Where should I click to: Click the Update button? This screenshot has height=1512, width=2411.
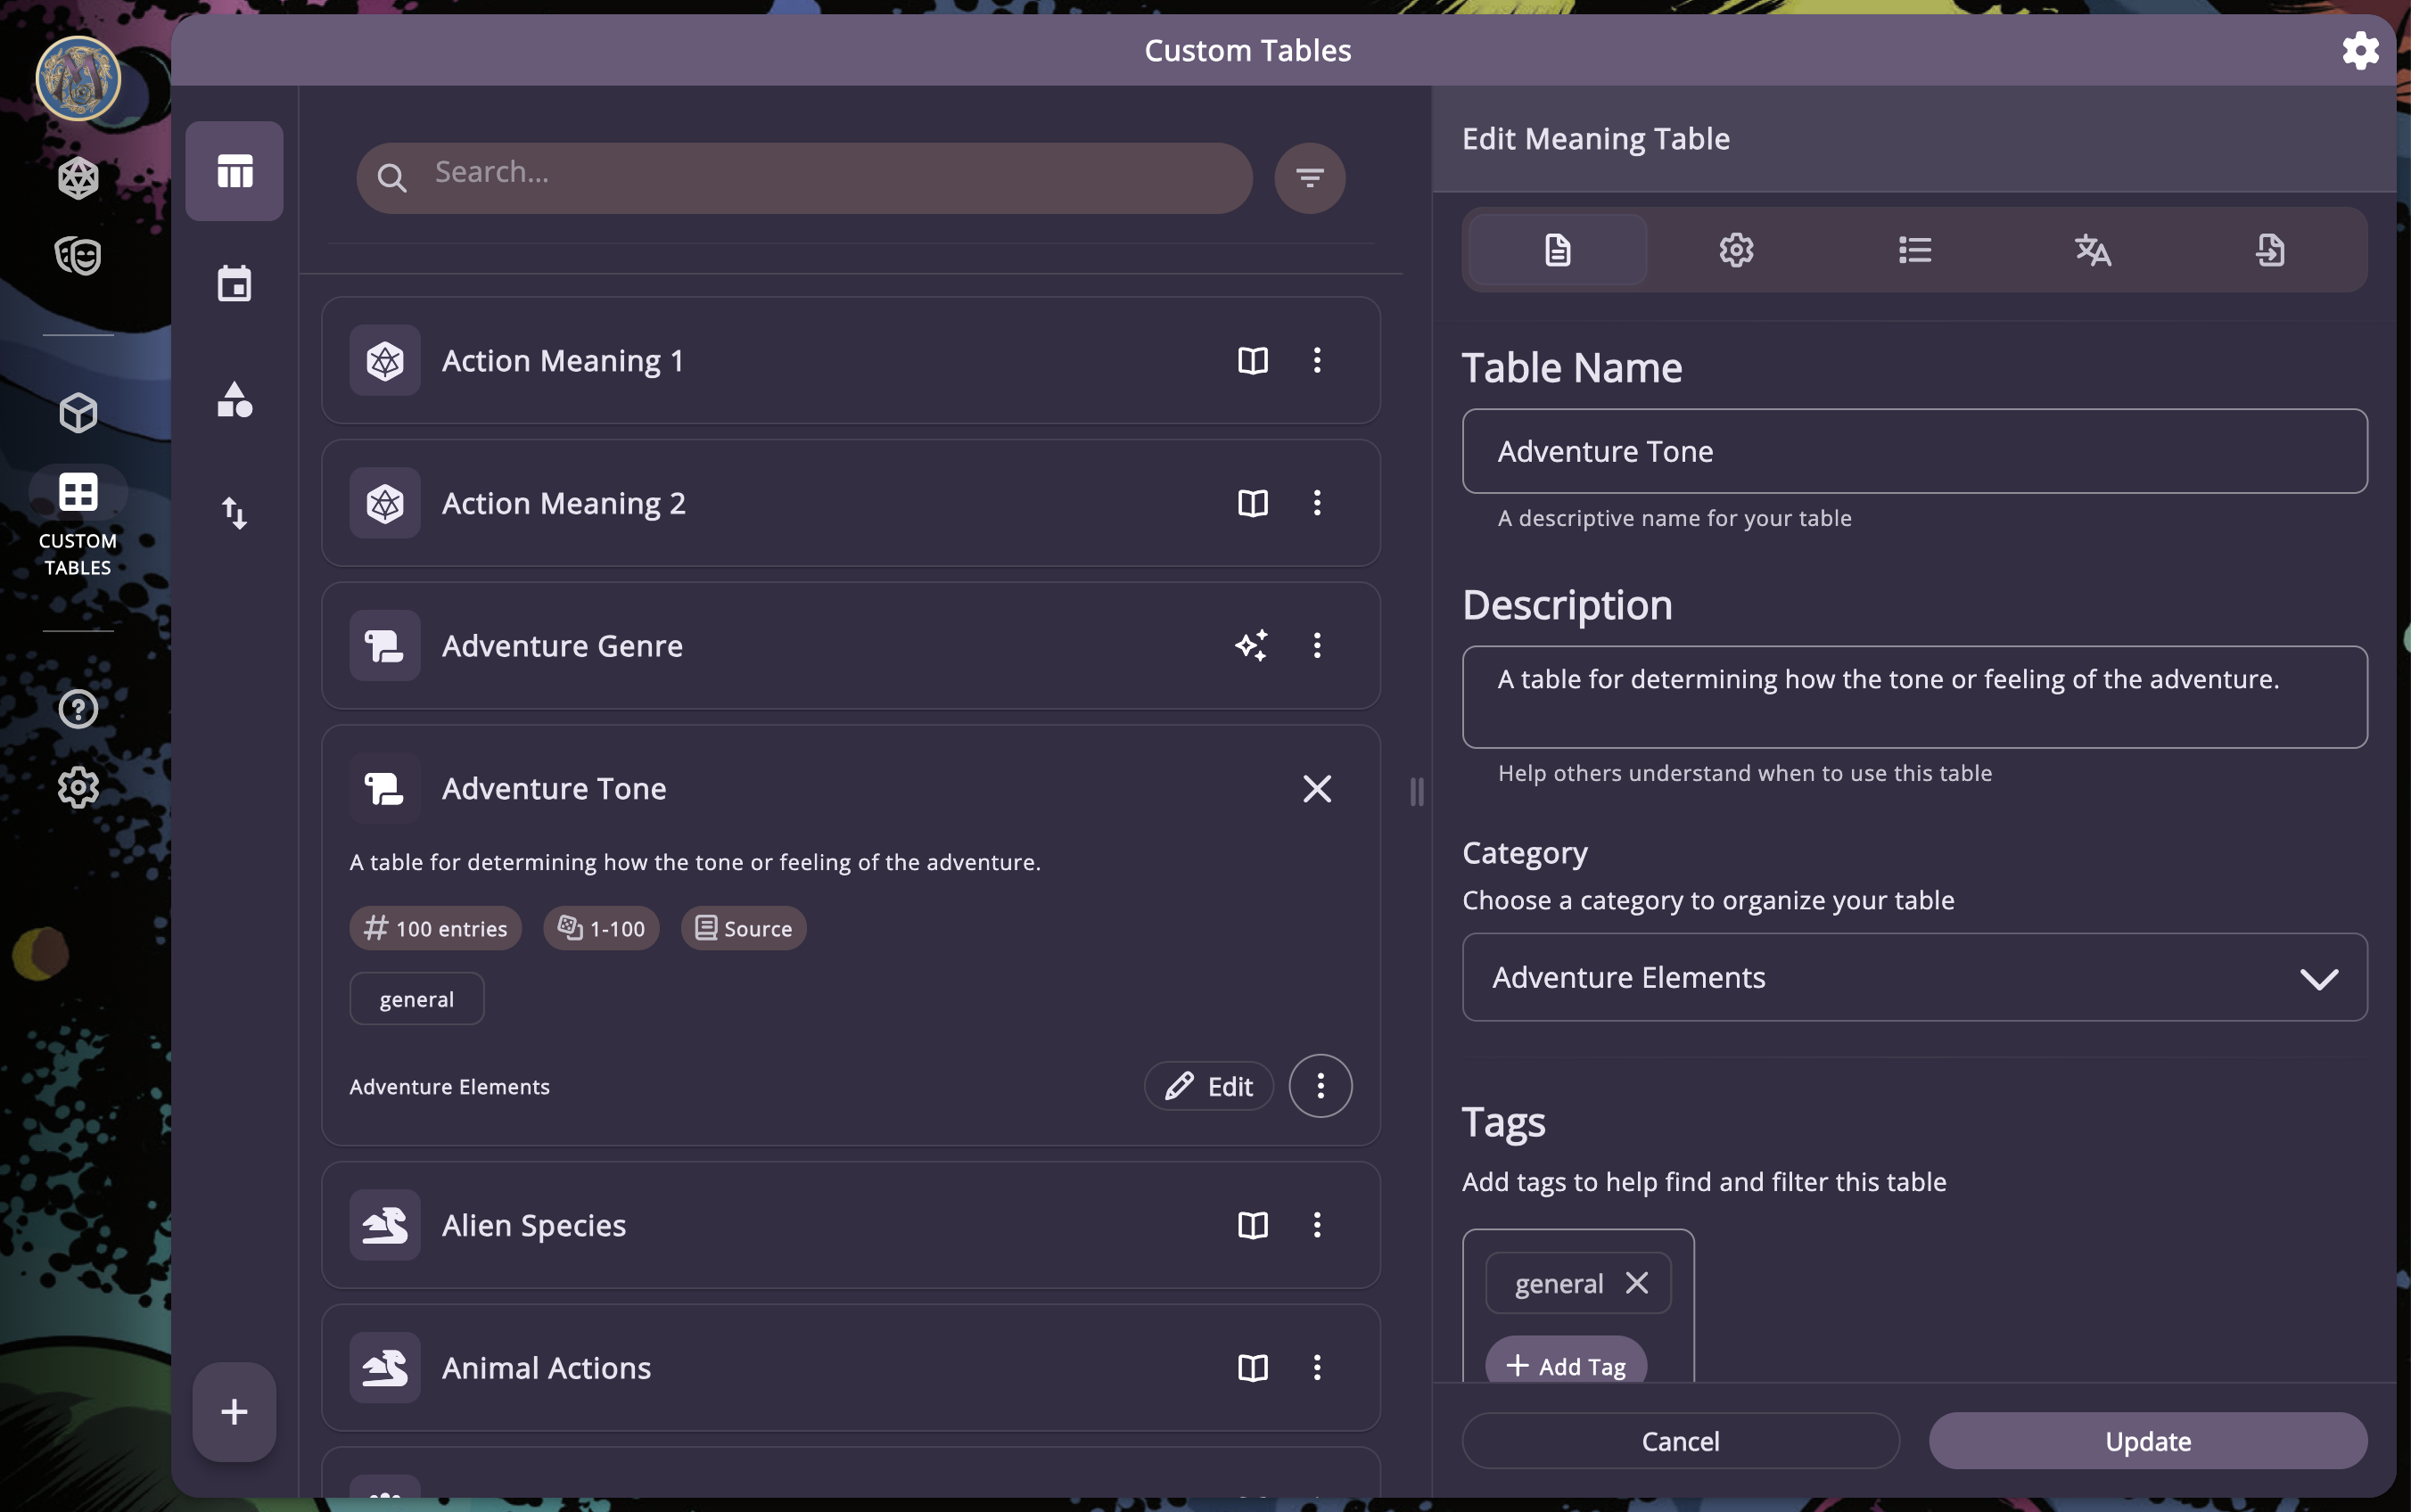(x=2147, y=1441)
